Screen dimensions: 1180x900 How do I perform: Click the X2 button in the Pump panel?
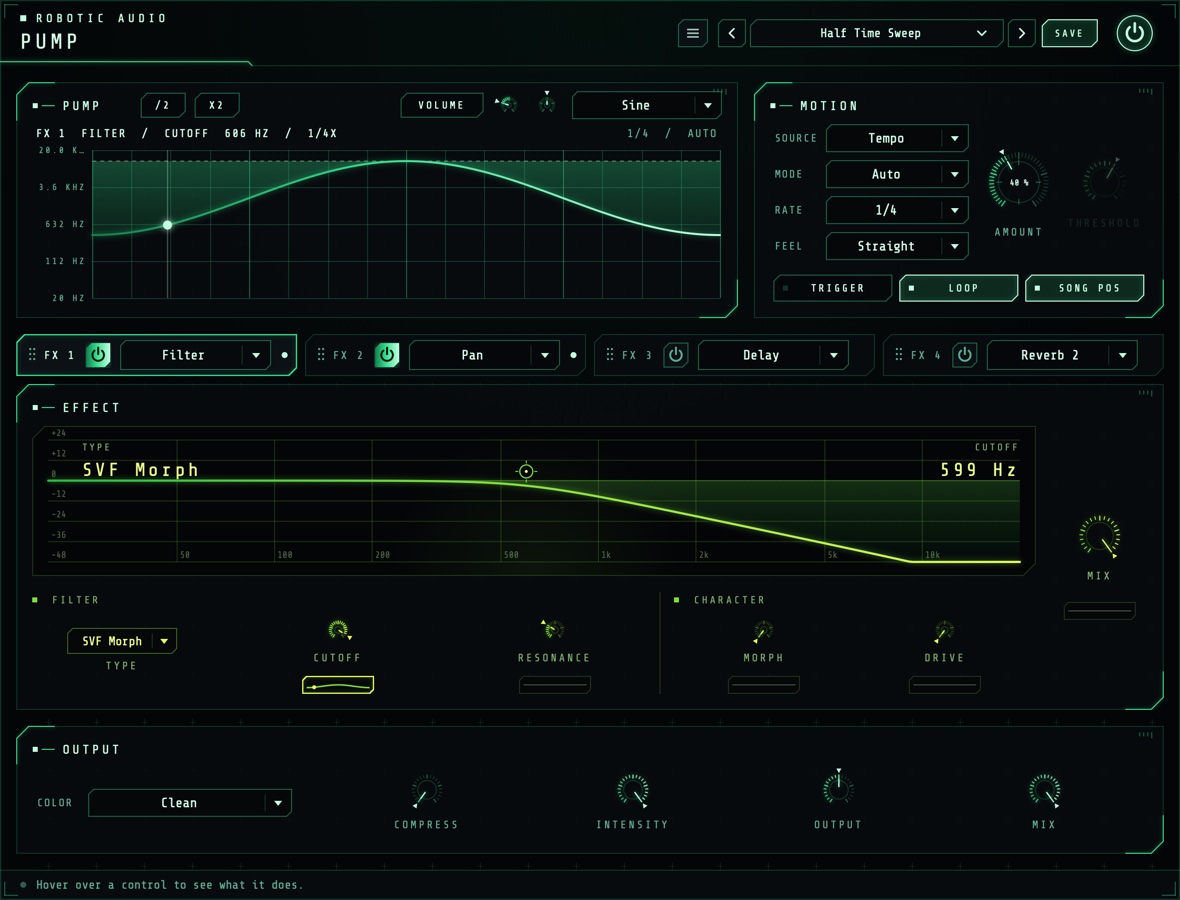point(217,105)
